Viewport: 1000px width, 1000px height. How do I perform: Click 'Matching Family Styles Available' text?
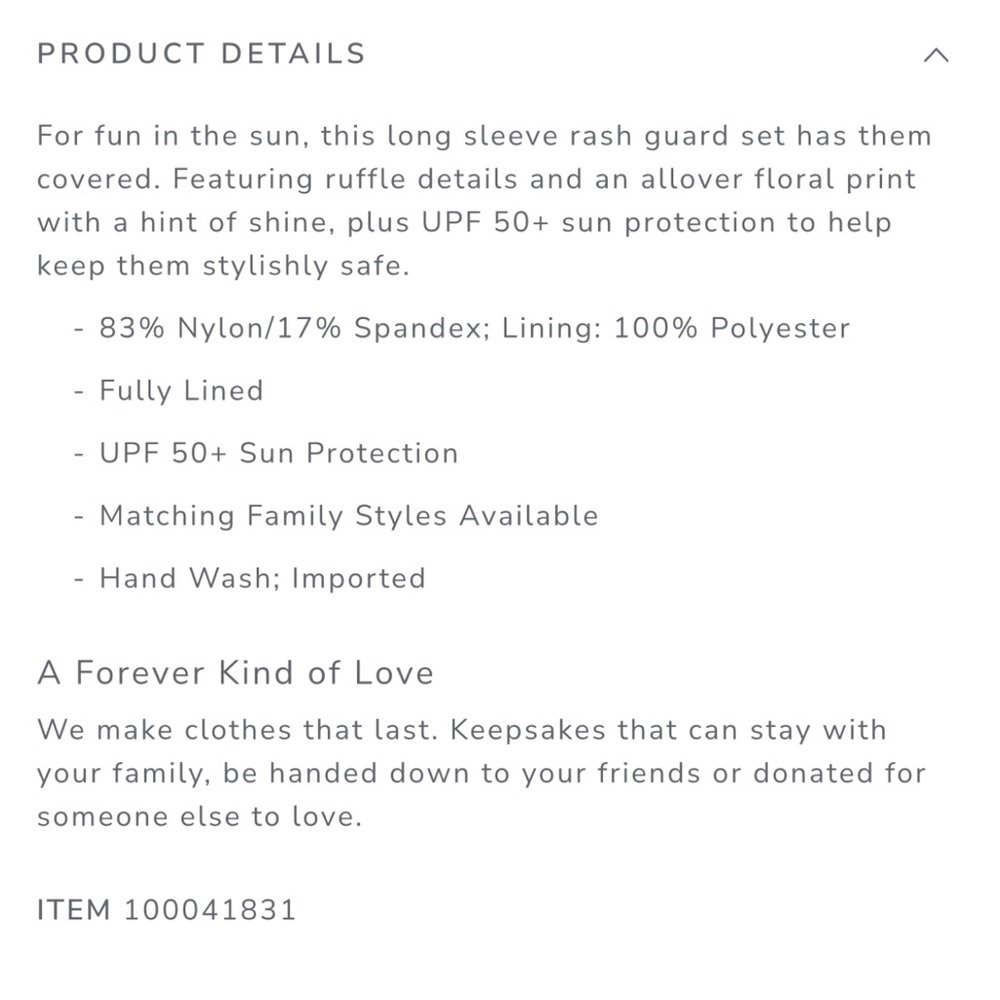tap(349, 515)
